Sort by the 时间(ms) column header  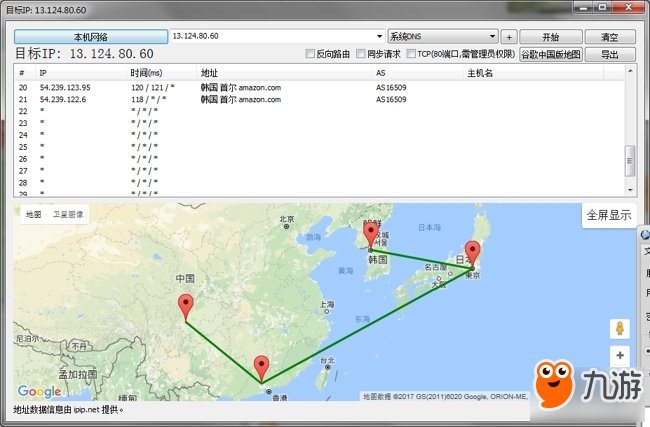tap(162, 73)
